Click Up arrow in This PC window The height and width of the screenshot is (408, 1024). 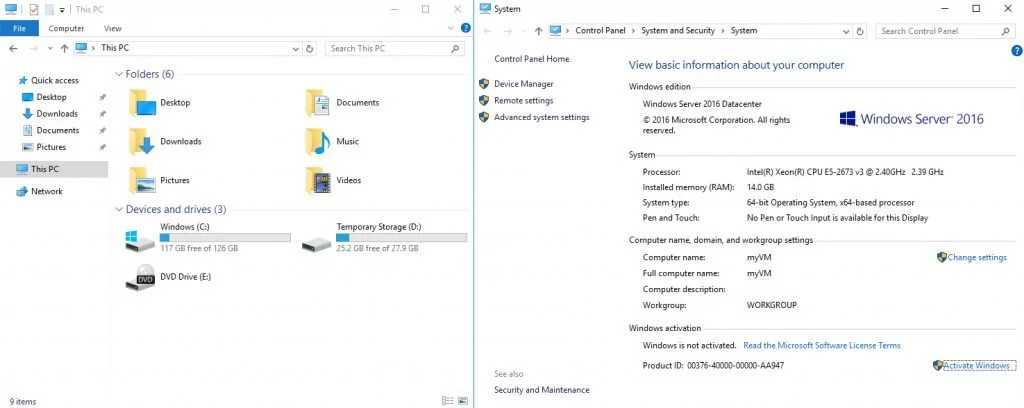click(x=64, y=48)
